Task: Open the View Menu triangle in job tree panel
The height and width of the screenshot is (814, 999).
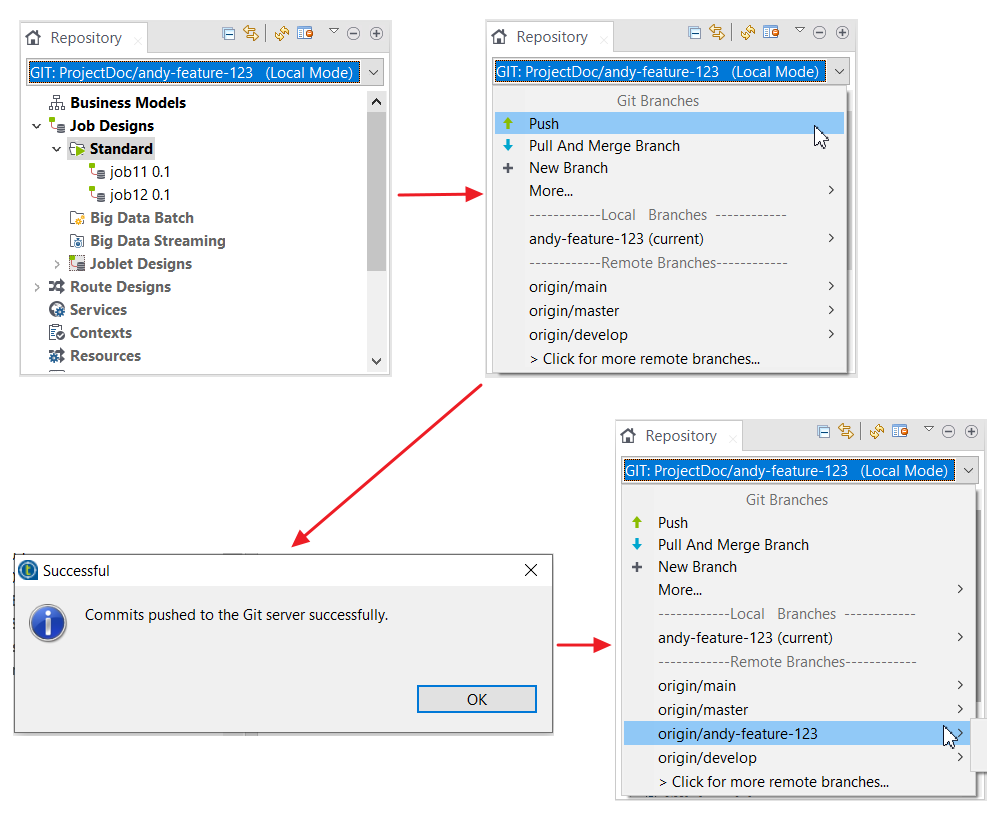Action: pyautogui.click(x=334, y=31)
